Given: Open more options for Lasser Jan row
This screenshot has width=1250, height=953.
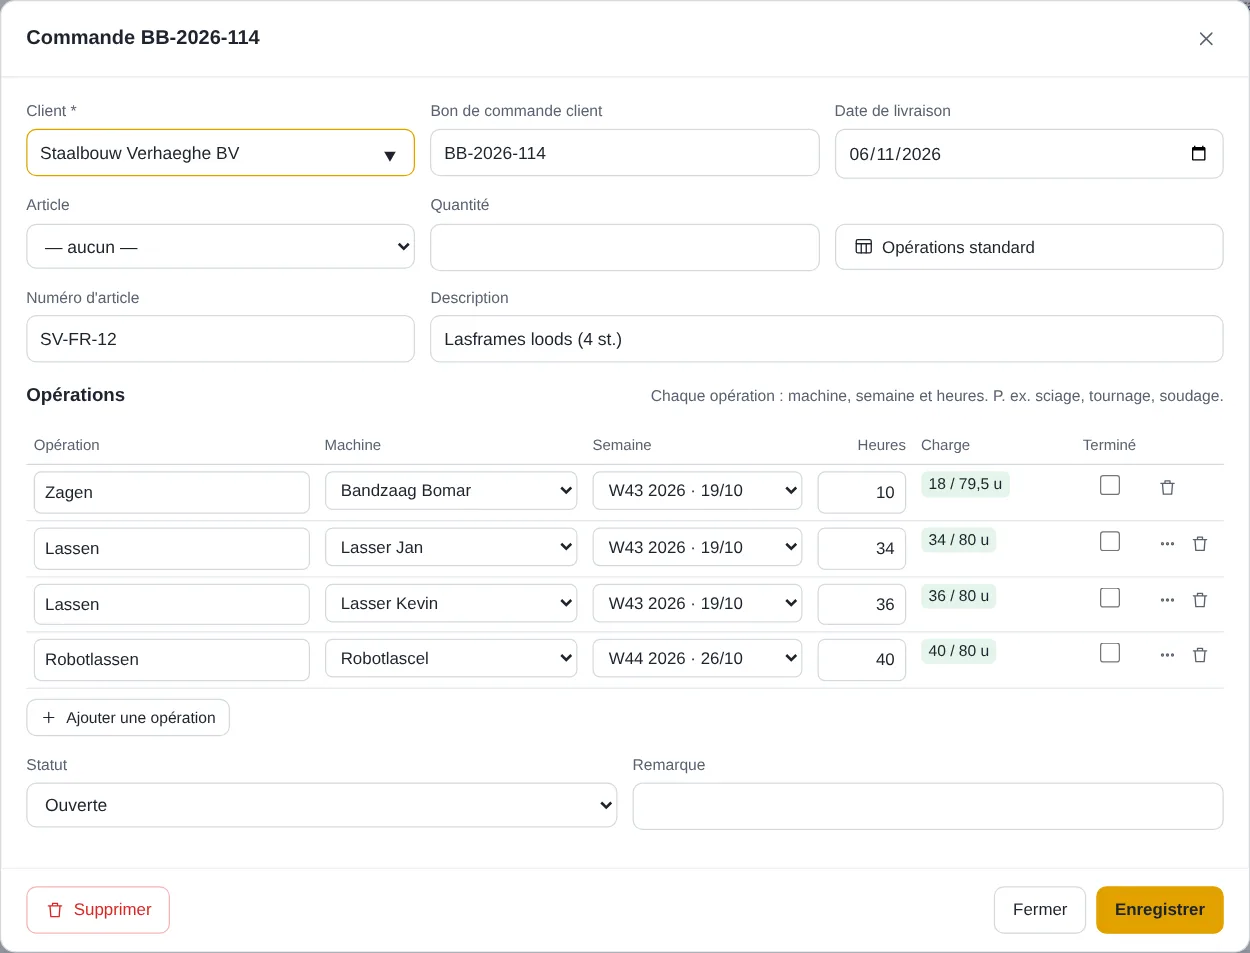Looking at the screenshot, I should point(1167,544).
